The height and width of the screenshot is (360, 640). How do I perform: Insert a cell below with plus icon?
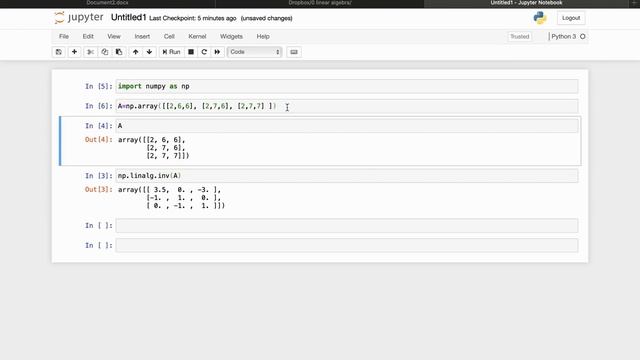click(x=74, y=52)
